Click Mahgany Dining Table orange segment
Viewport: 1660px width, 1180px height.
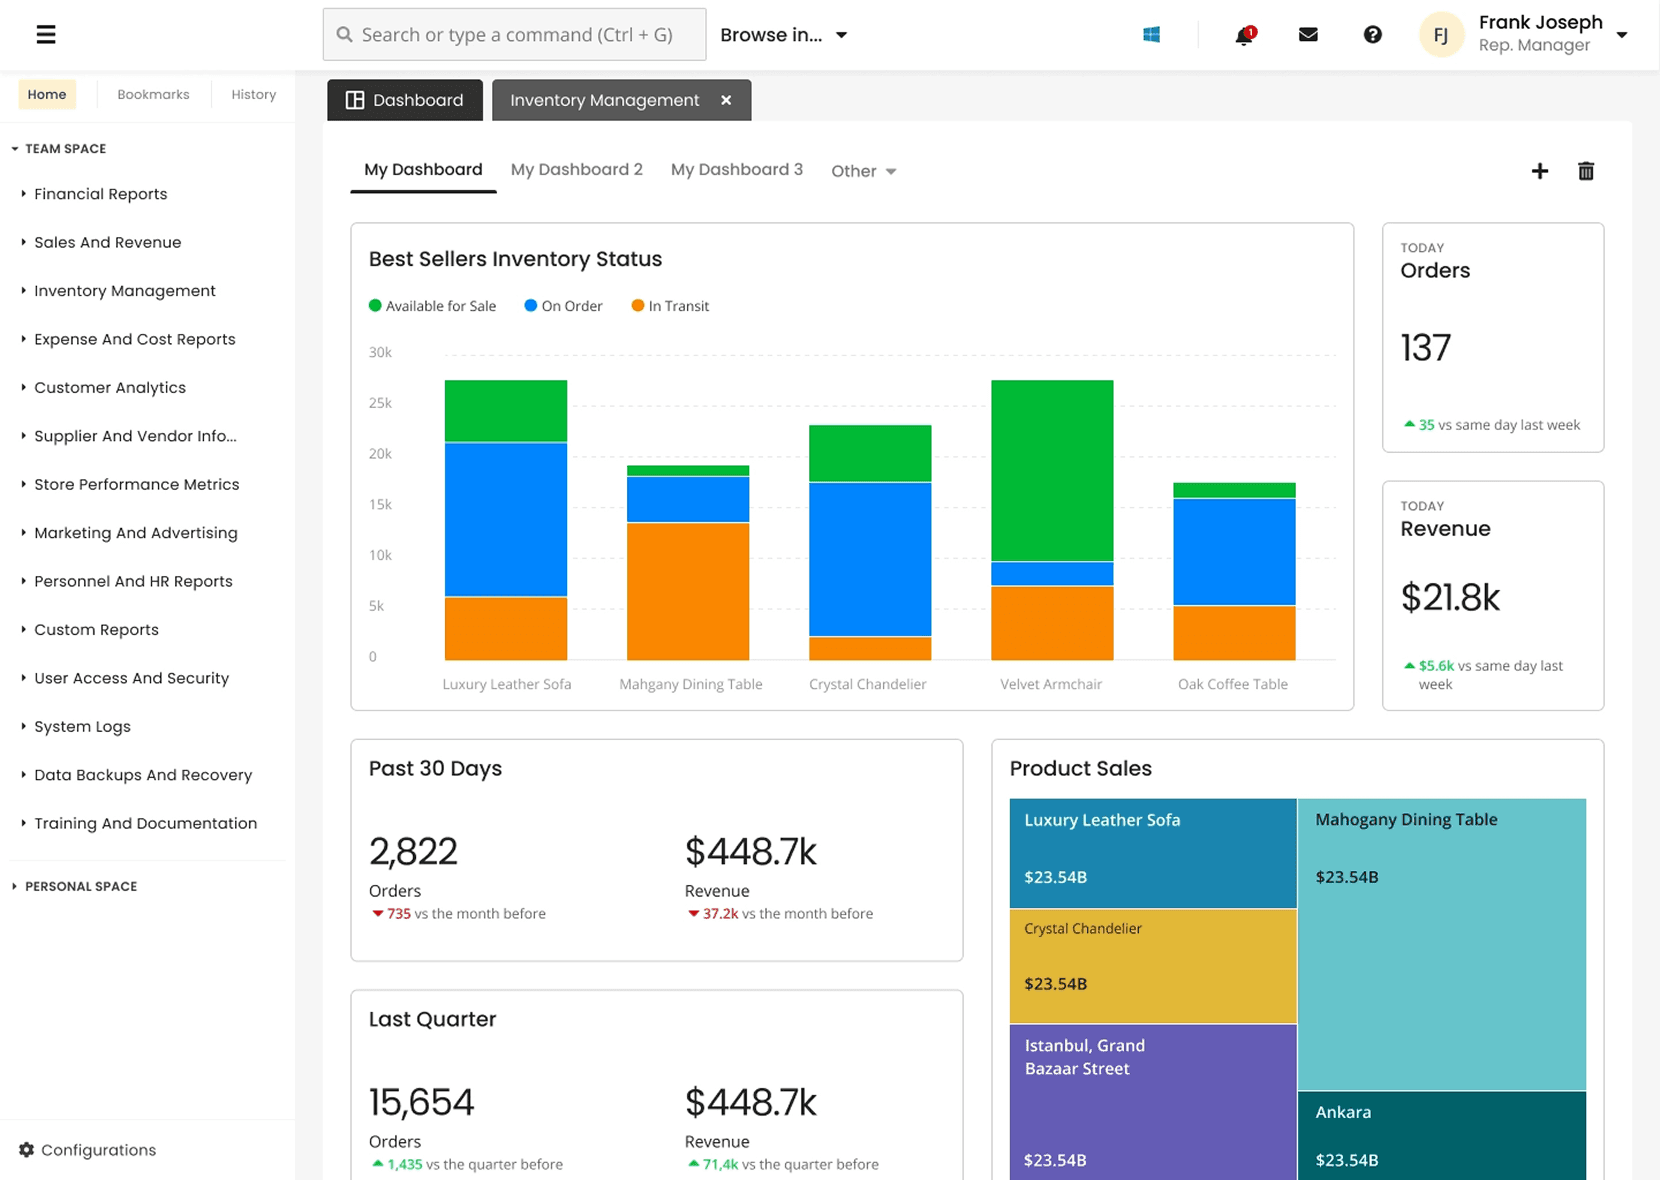click(688, 591)
